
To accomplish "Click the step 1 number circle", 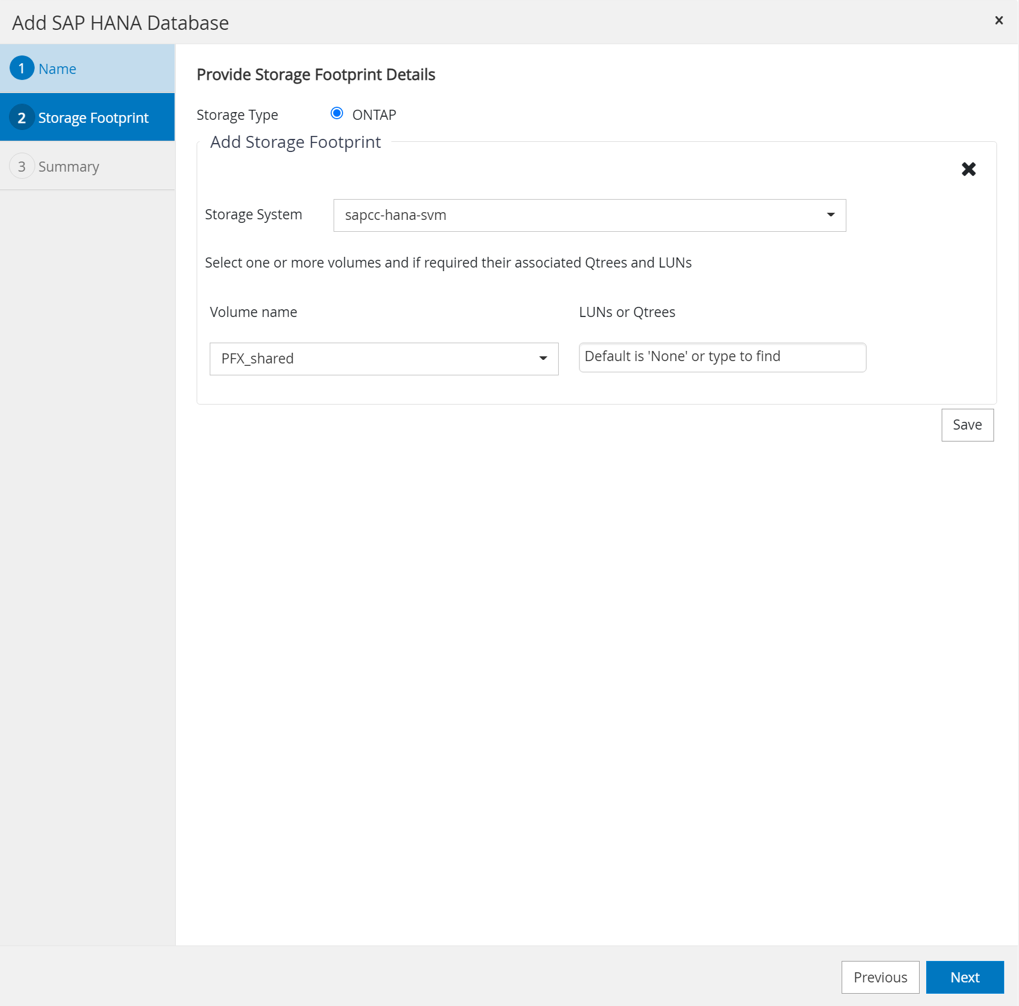I will pyautogui.click(x=21, y=68).
